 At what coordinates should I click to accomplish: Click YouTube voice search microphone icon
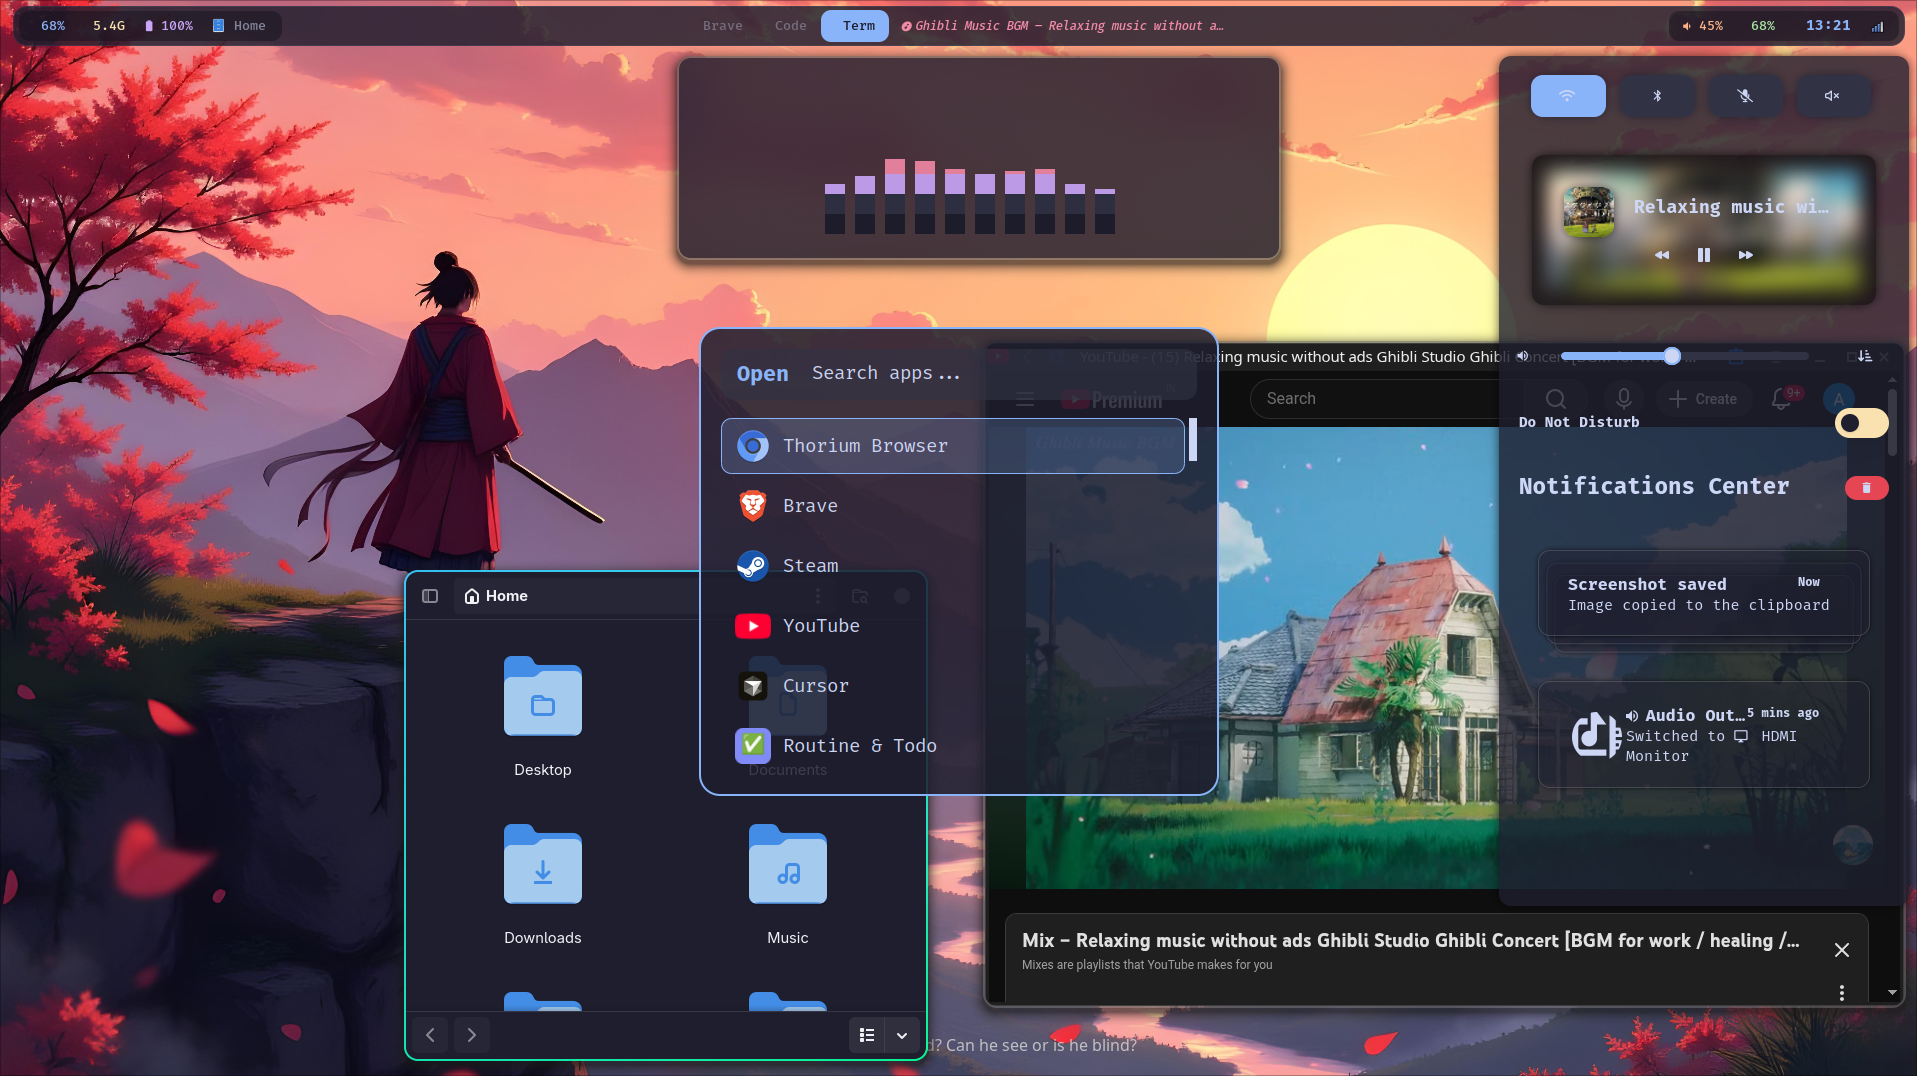pos(1624,399)
